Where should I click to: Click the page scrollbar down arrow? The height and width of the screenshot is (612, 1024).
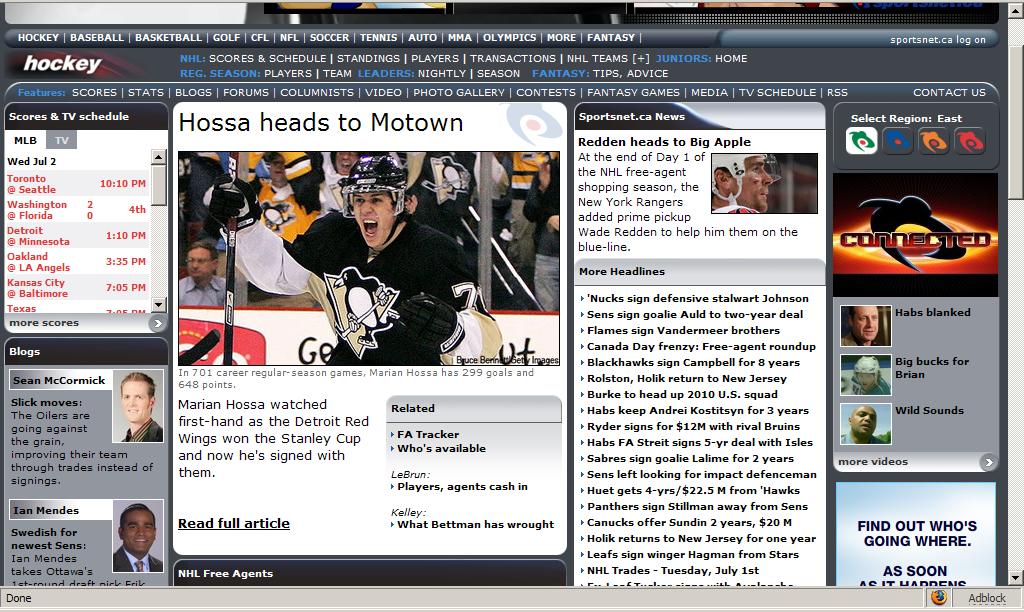pos(1016,578)
